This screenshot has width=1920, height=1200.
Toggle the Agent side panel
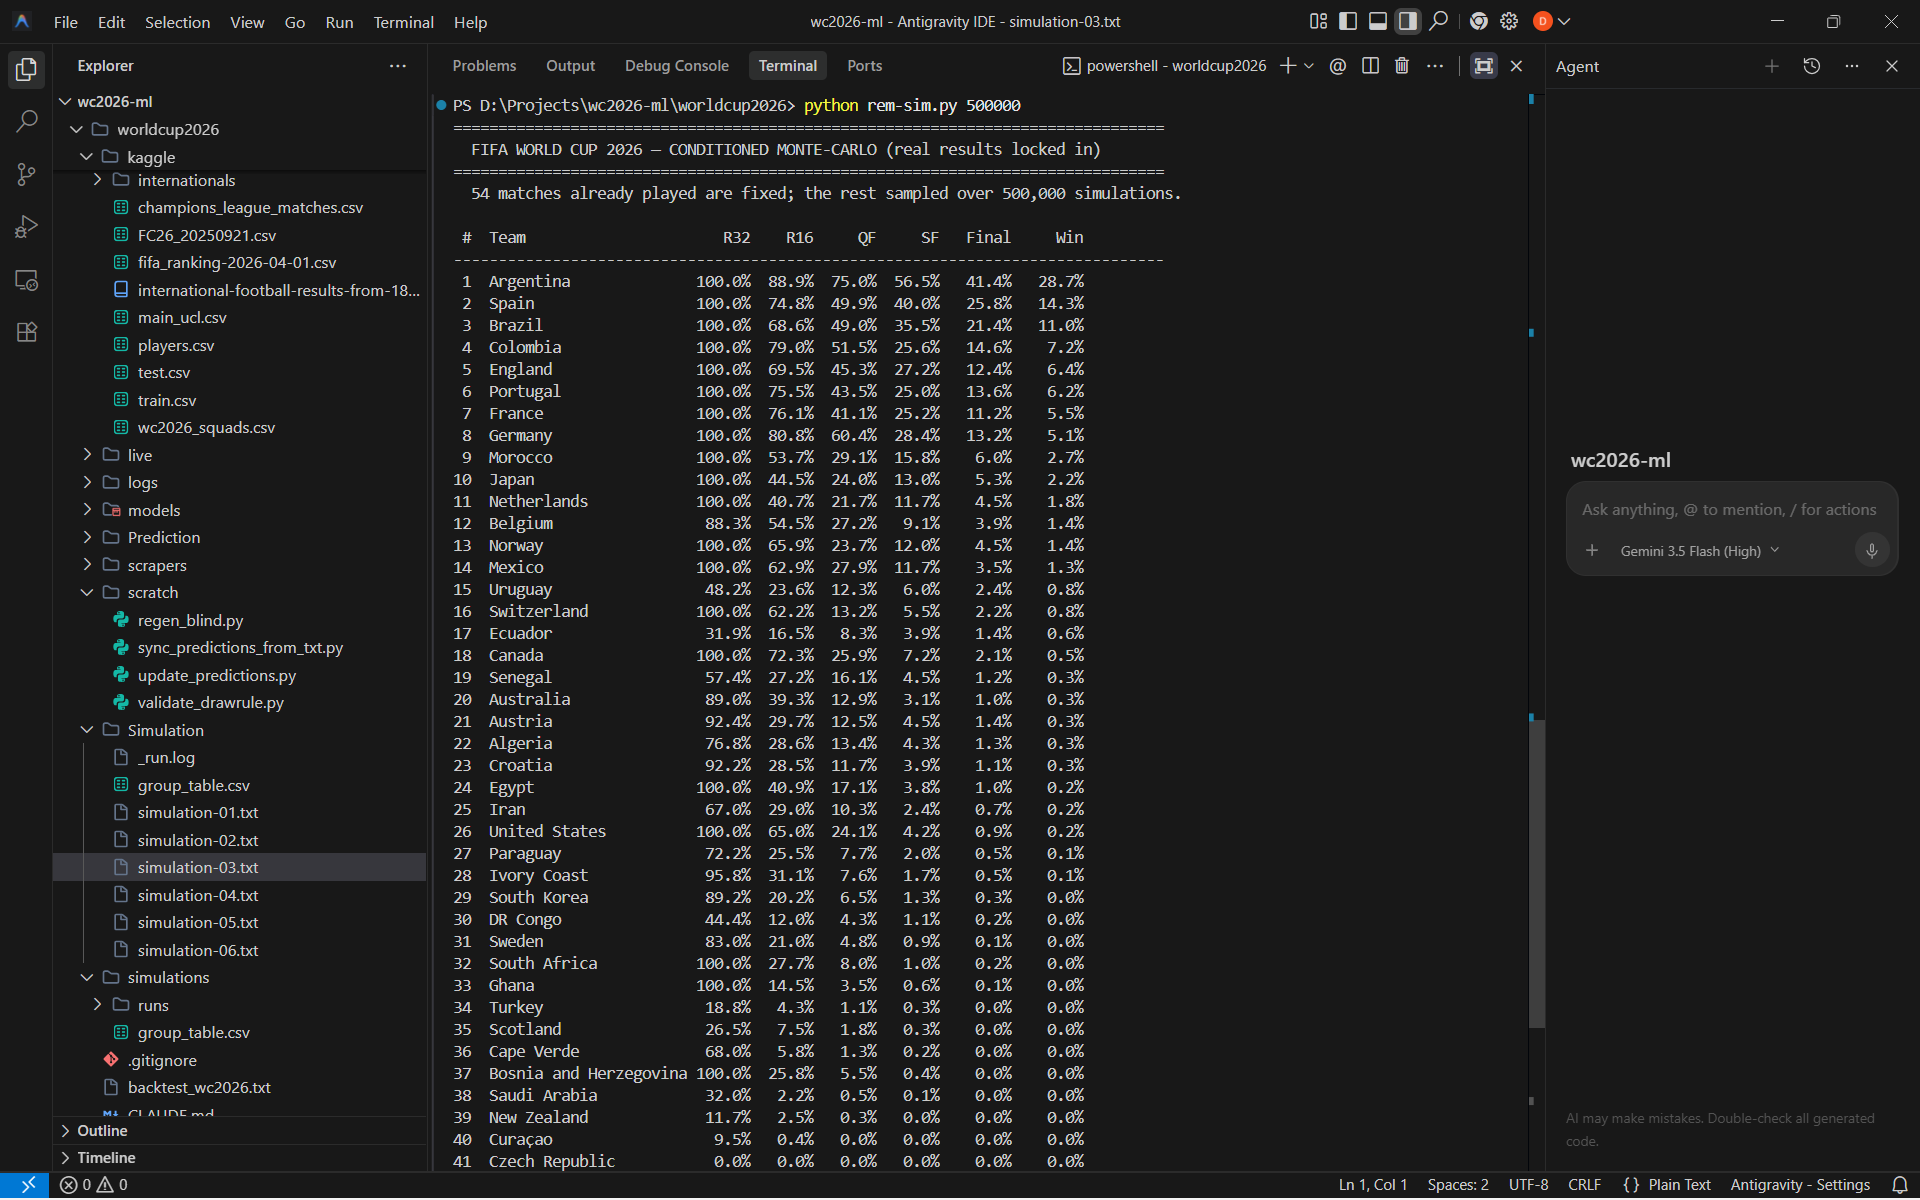pyautogui.click(x=1408, y=21)
